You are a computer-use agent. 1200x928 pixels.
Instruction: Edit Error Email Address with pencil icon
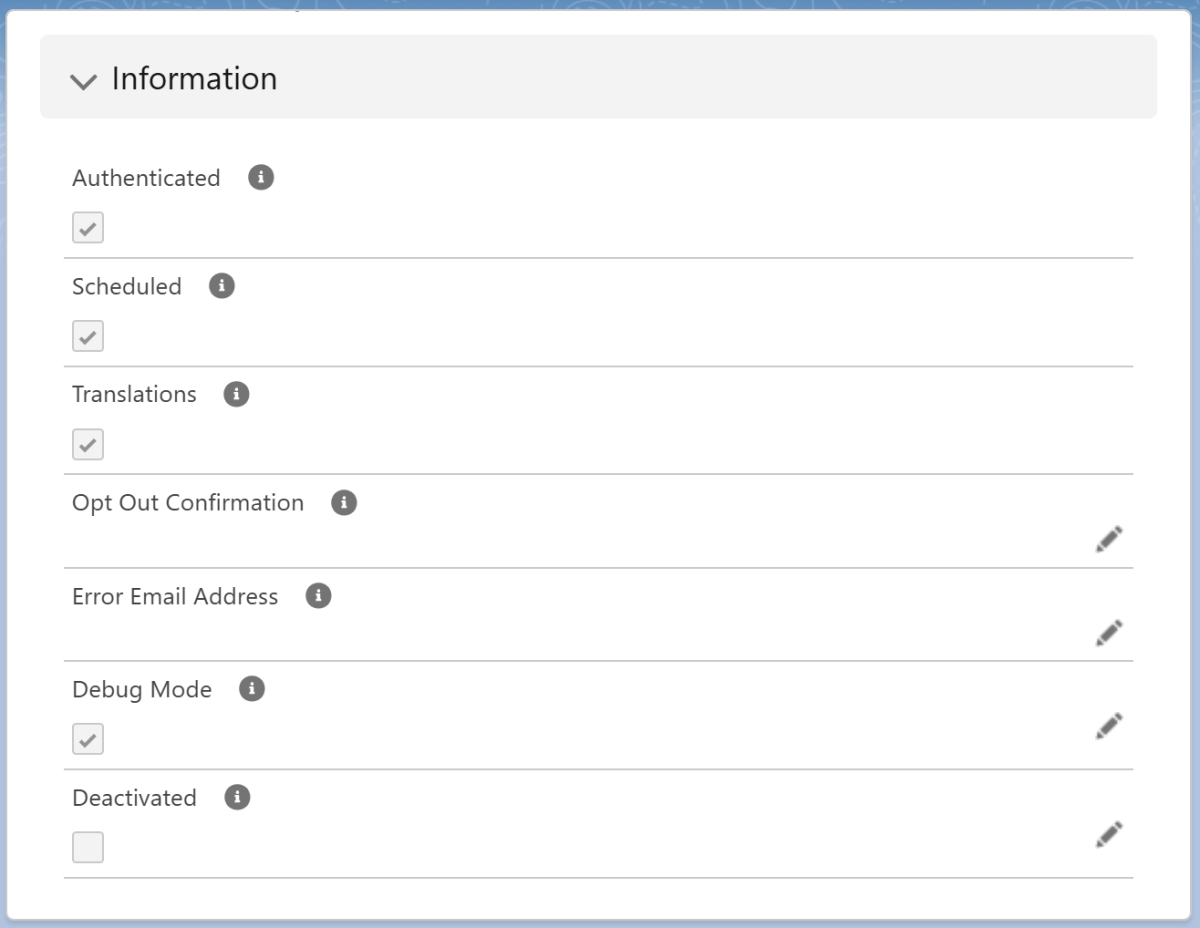point(1108,633)
